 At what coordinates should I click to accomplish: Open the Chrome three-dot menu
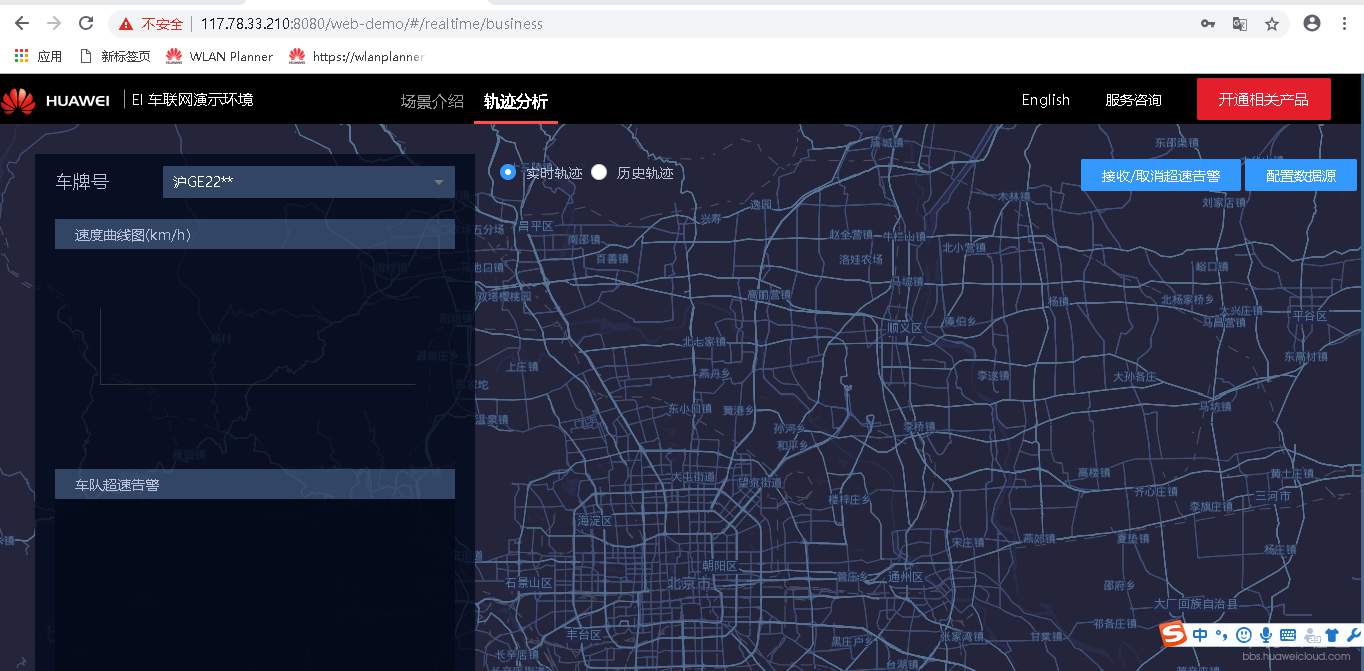coord(1344,23)
